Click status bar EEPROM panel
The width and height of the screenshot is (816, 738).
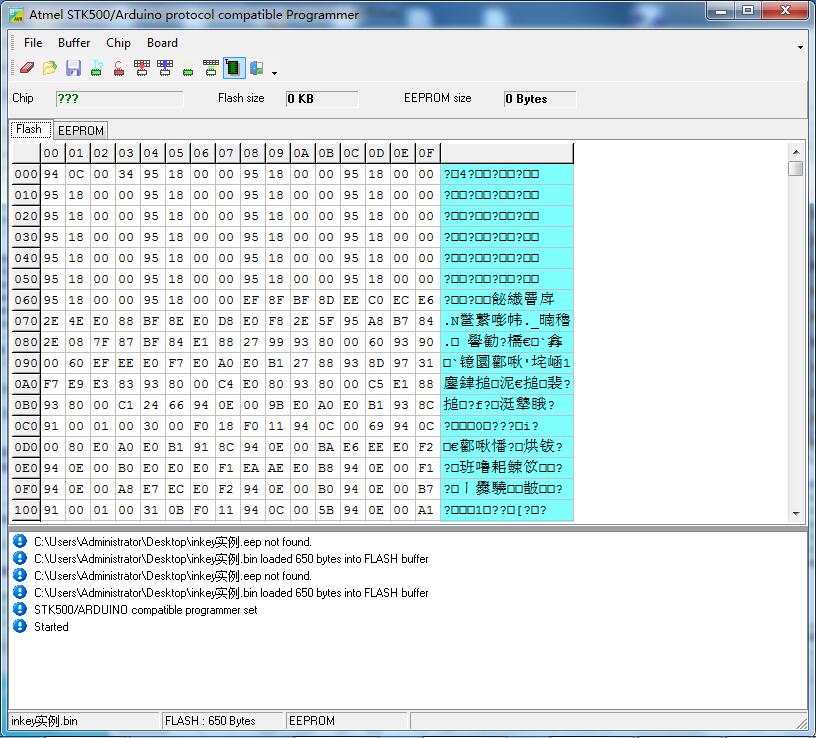point(346,721)
